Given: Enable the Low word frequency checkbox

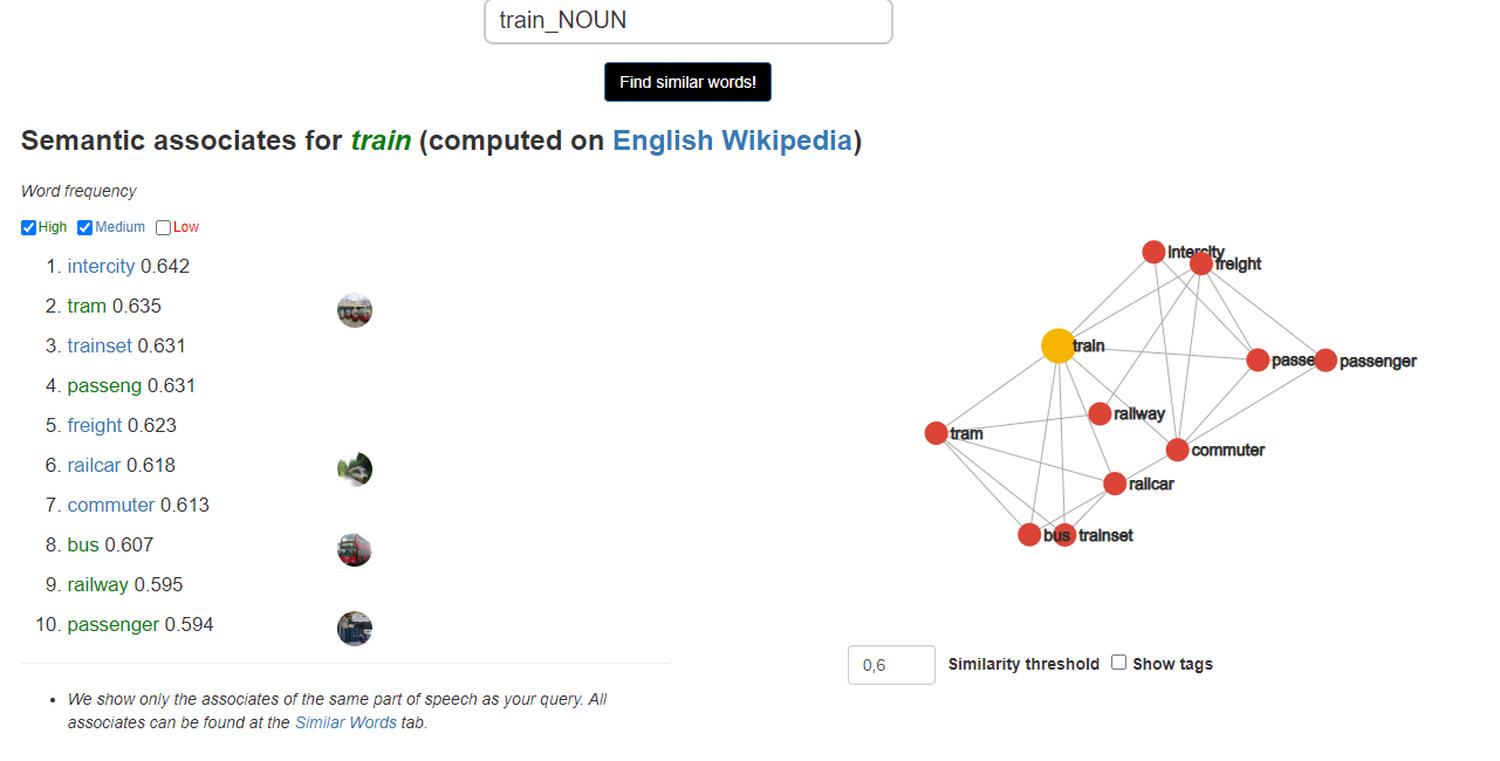Looking at the screenshot, I should [163, 228].
